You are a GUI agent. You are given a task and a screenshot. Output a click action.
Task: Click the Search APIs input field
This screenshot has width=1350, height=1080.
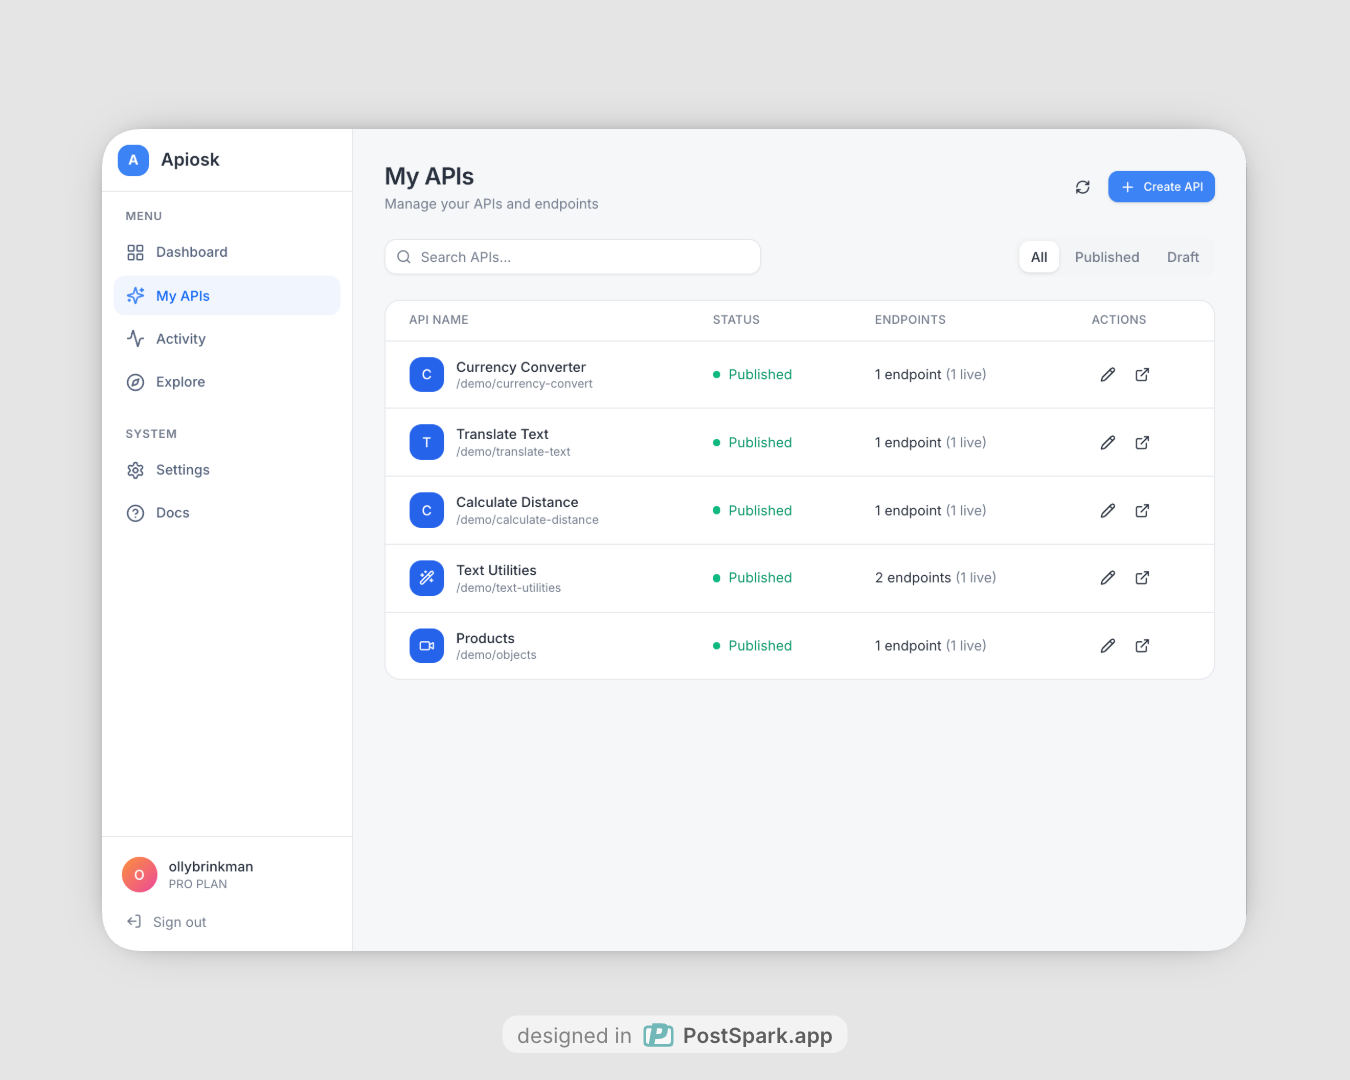pos(572,257)
